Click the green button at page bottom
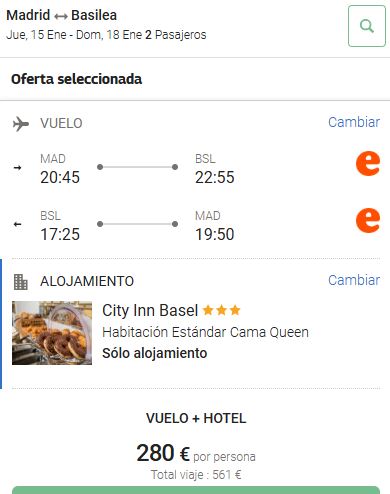 tap(196, 490)
